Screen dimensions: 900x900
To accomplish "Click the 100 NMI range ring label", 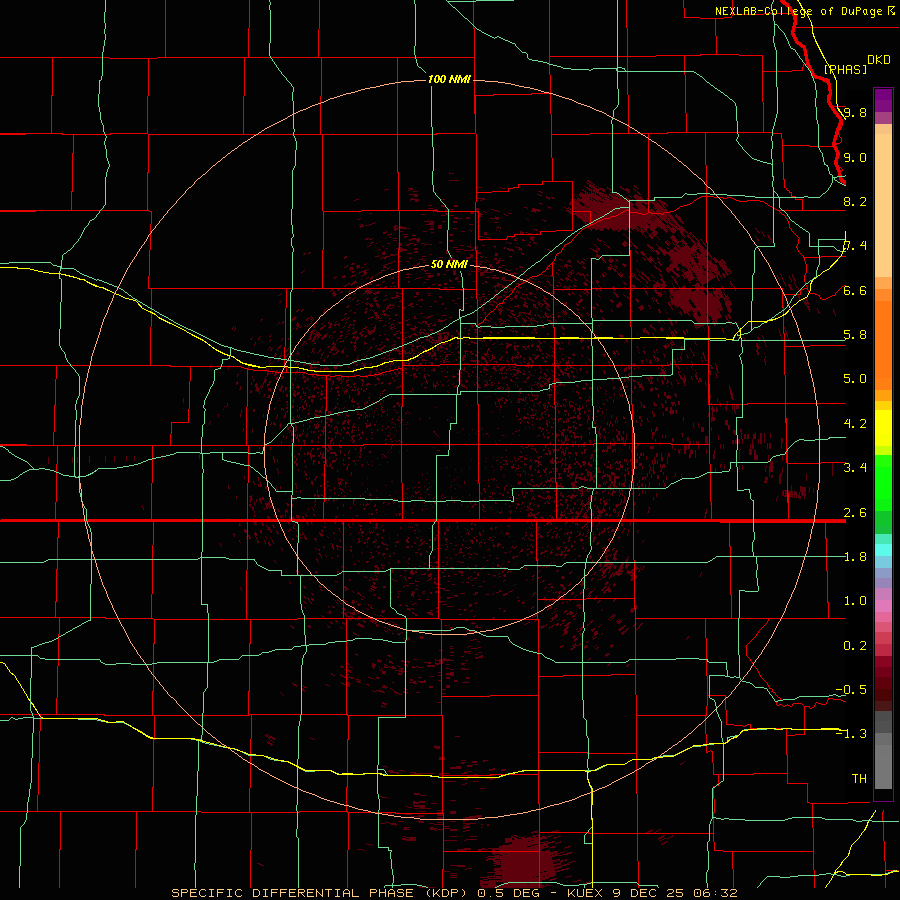I will click(x=449, y=79).
